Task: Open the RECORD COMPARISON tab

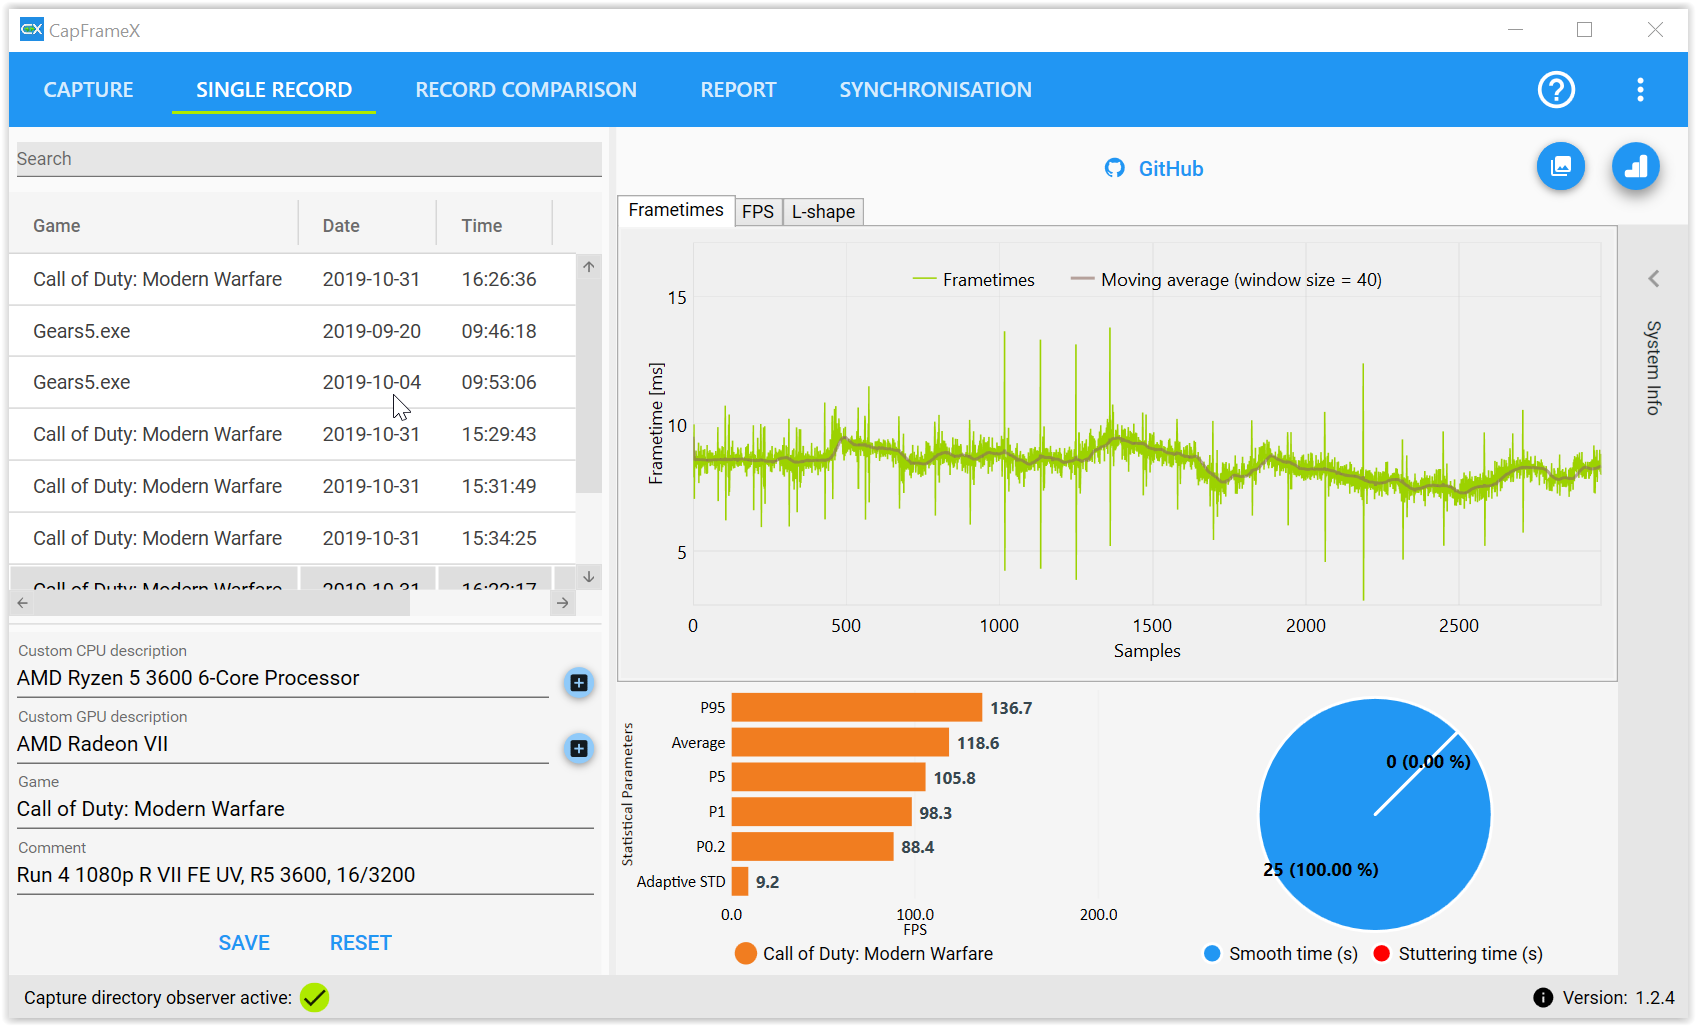Action: (x=526, y=90)
